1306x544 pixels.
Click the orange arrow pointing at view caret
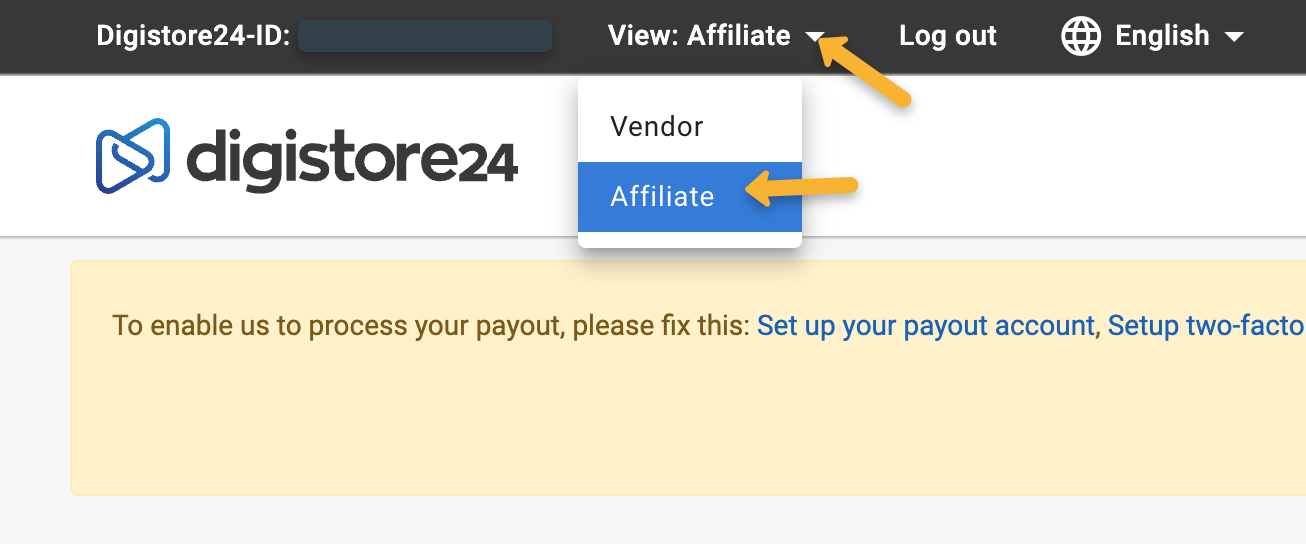click(x=865, y=70)
